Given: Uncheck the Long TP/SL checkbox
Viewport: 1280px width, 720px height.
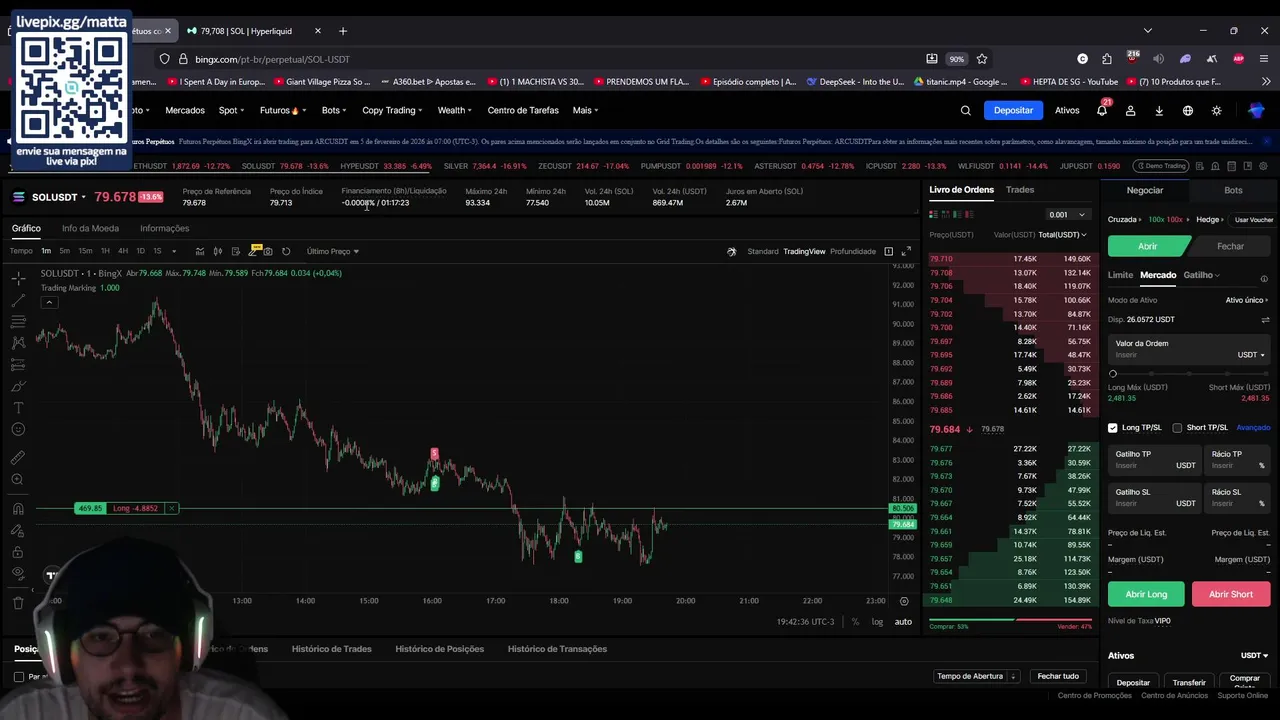Looking at the screenshot, I should click(x=1113, y=428).
